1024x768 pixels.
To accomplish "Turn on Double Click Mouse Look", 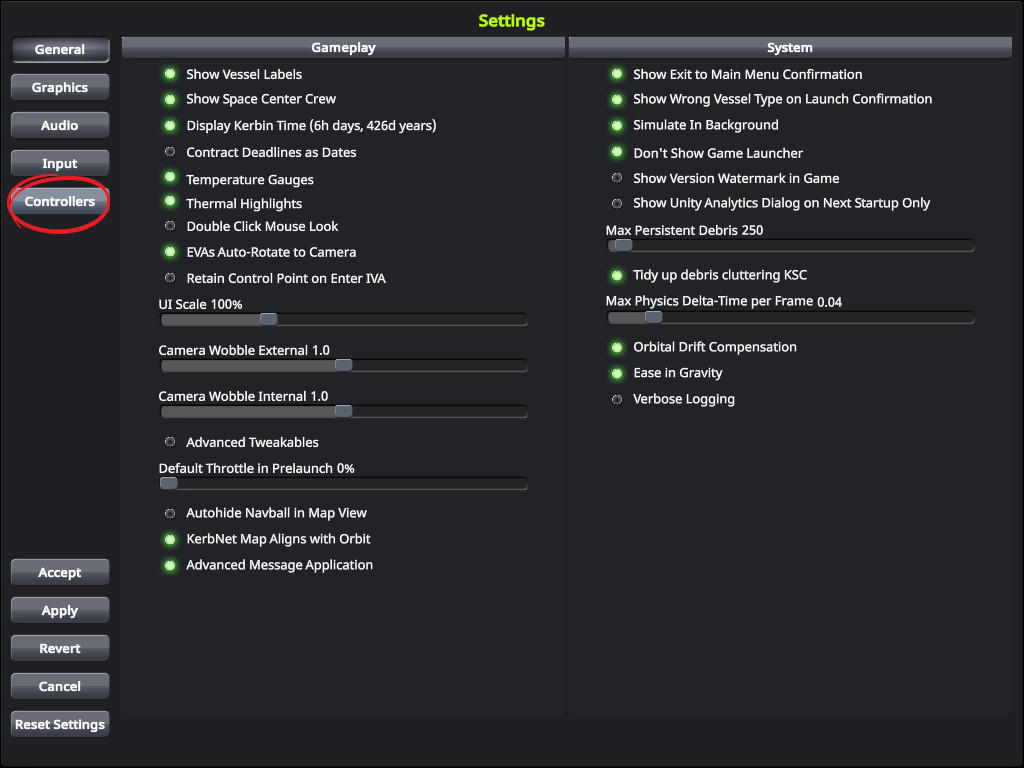I will (170, 226).
